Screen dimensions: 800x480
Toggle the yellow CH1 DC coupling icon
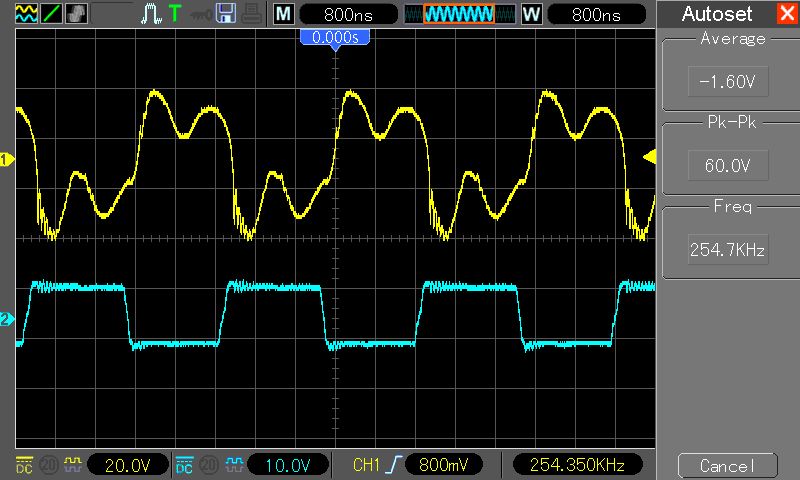(x=24, y=464)
